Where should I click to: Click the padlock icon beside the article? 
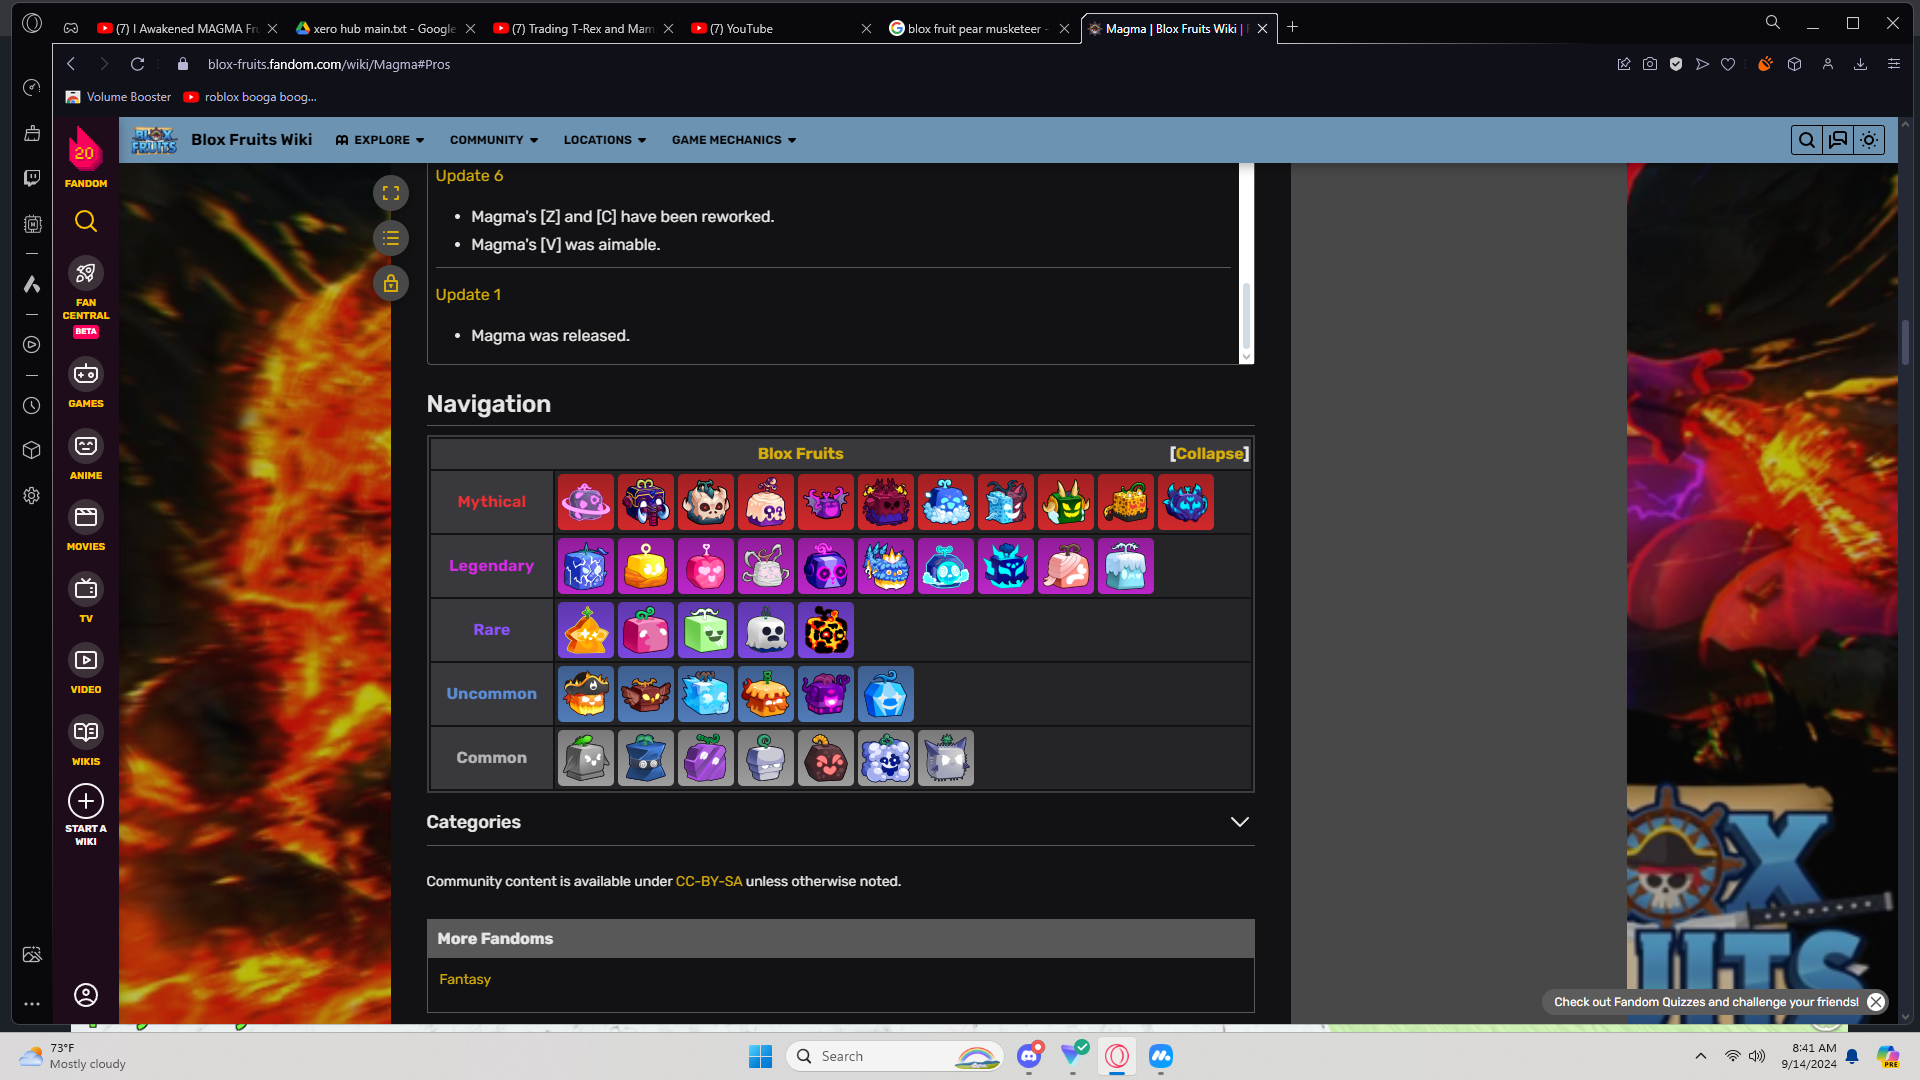[x=391, y=283]
